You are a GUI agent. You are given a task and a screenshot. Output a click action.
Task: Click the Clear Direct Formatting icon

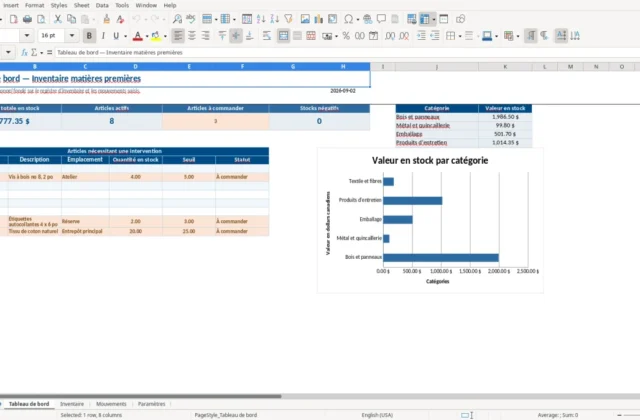tap(120, 19)
